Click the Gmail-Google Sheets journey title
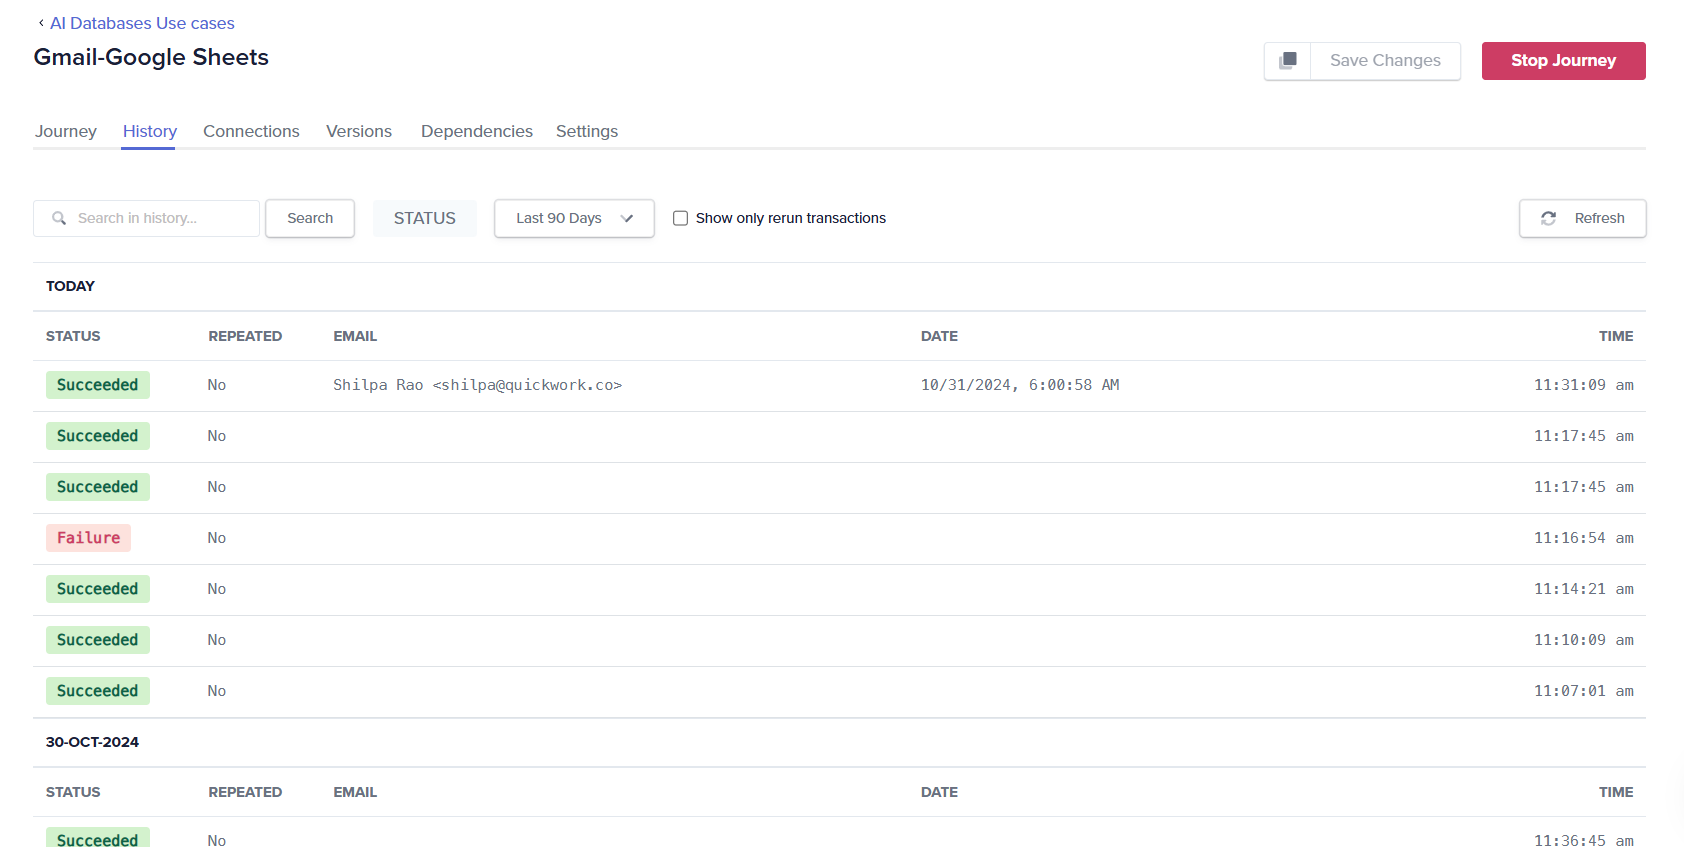 pyautogui.click(x=151, y=57)
